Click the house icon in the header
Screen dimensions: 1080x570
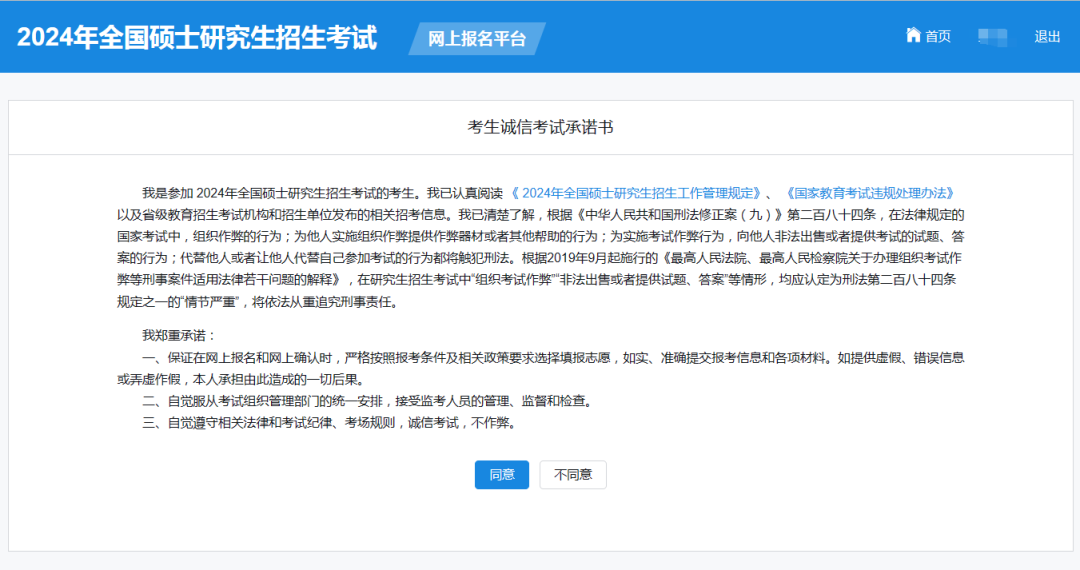click(912, 36)
